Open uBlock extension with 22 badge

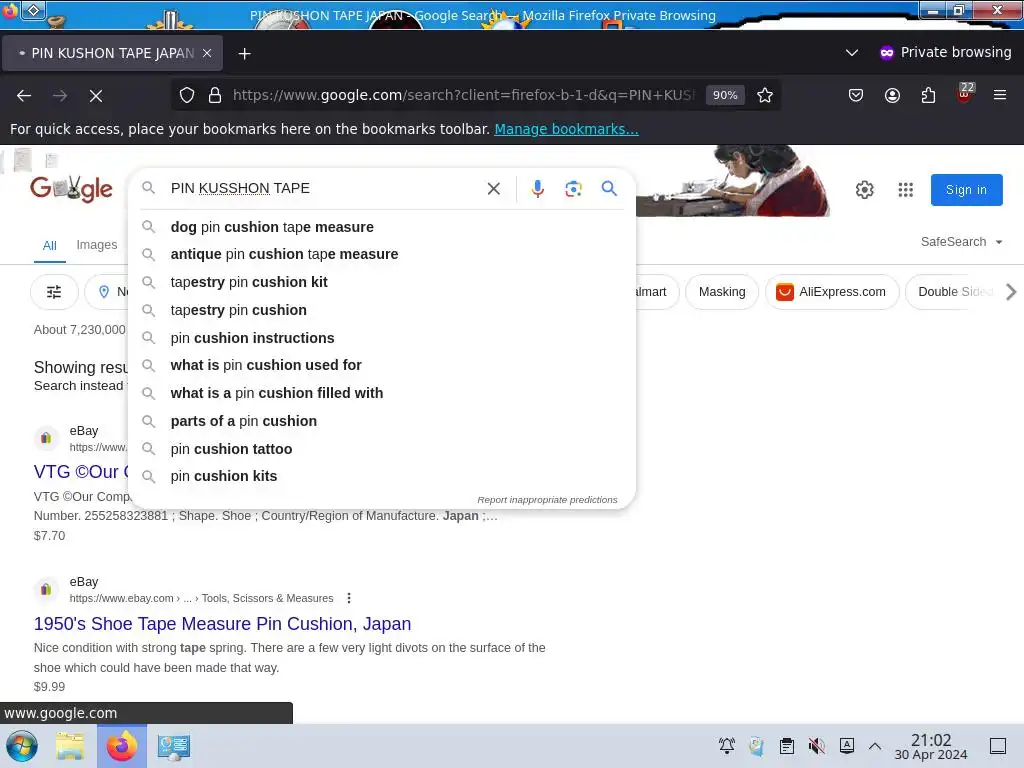[x=965, y=93]
